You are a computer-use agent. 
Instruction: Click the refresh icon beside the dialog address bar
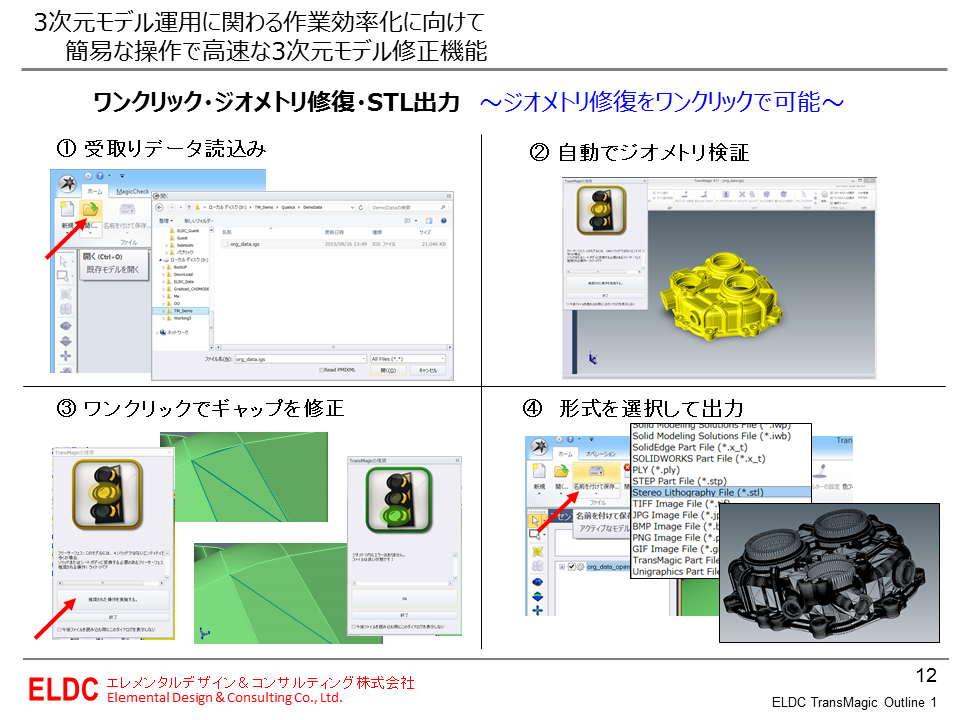[361, 208]
